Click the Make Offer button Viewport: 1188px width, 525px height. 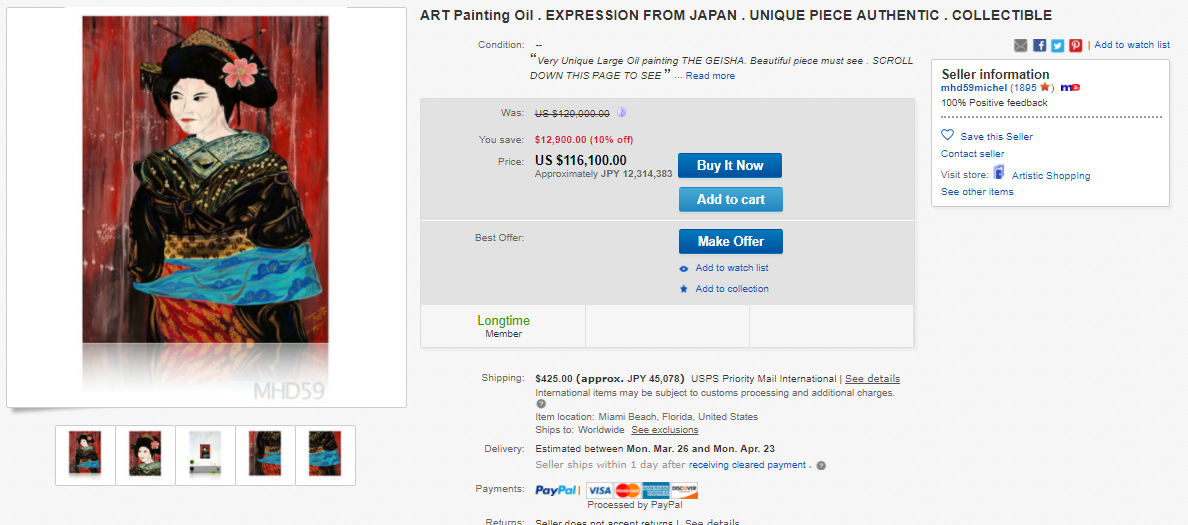coord(730,241)
